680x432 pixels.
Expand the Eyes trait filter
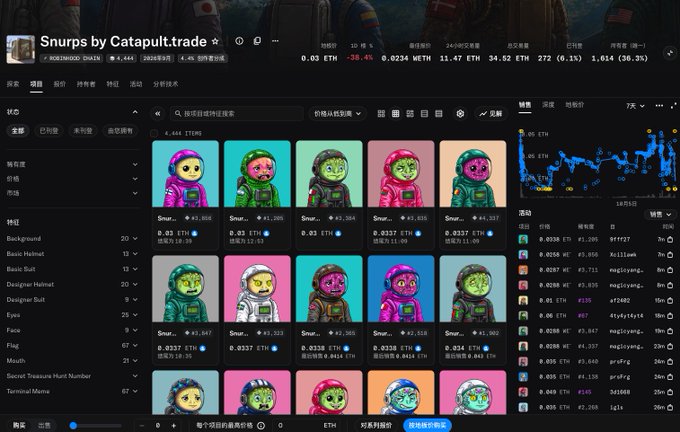pyautogui.click(x=72, y=315)
